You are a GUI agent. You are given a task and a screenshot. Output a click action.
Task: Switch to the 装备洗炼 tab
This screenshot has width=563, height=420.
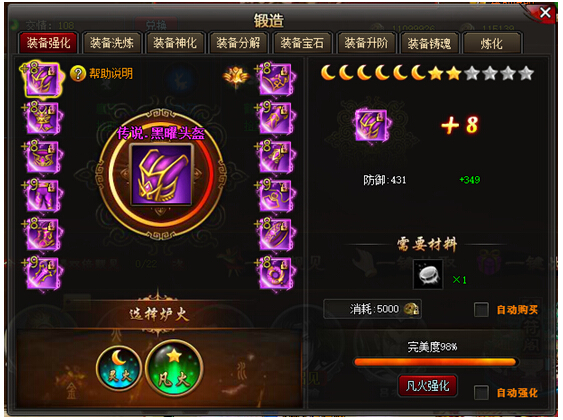pos(112,43)
